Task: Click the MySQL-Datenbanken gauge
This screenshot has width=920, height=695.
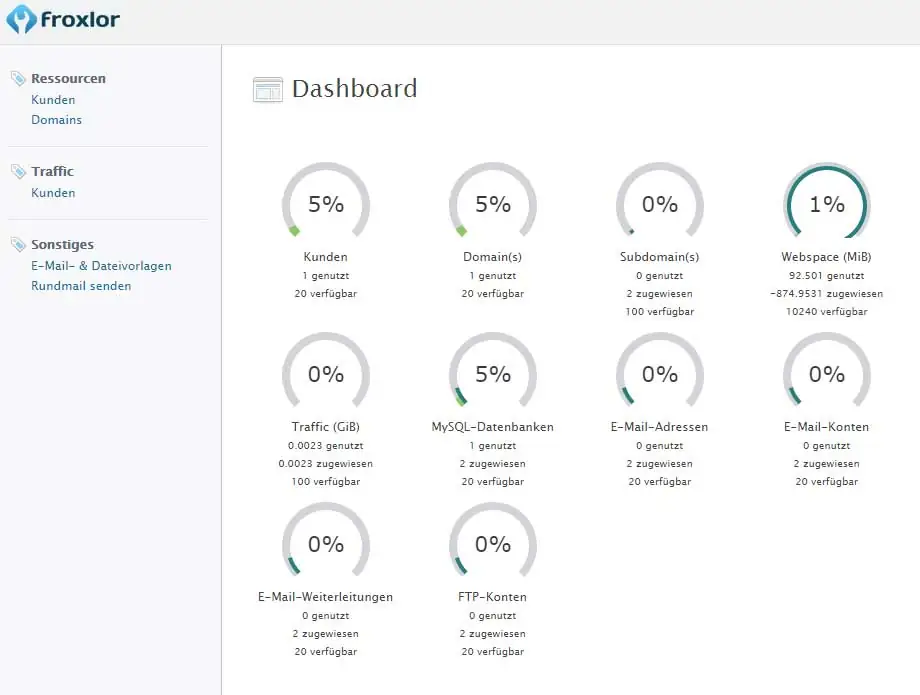Action: pos(493,375)
